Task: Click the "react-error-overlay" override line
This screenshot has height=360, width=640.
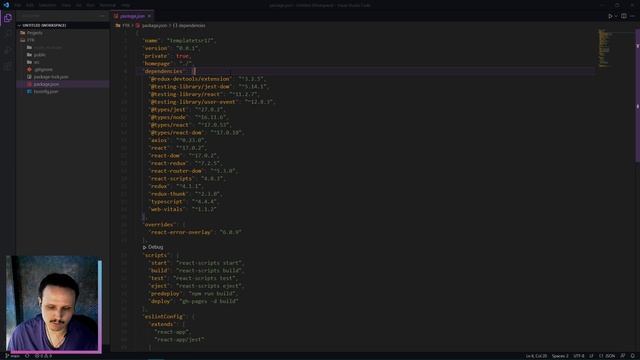Action: tap(196, 232)
